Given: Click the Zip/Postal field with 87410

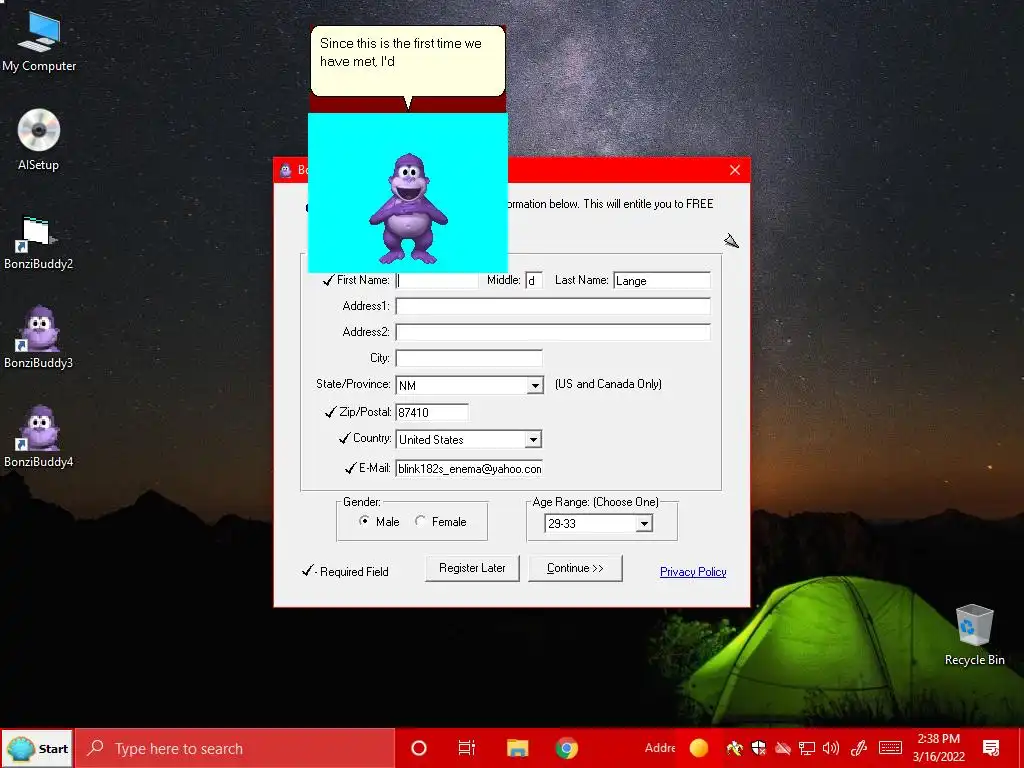Looking at the screenshot, I should [x=432, y=413].
